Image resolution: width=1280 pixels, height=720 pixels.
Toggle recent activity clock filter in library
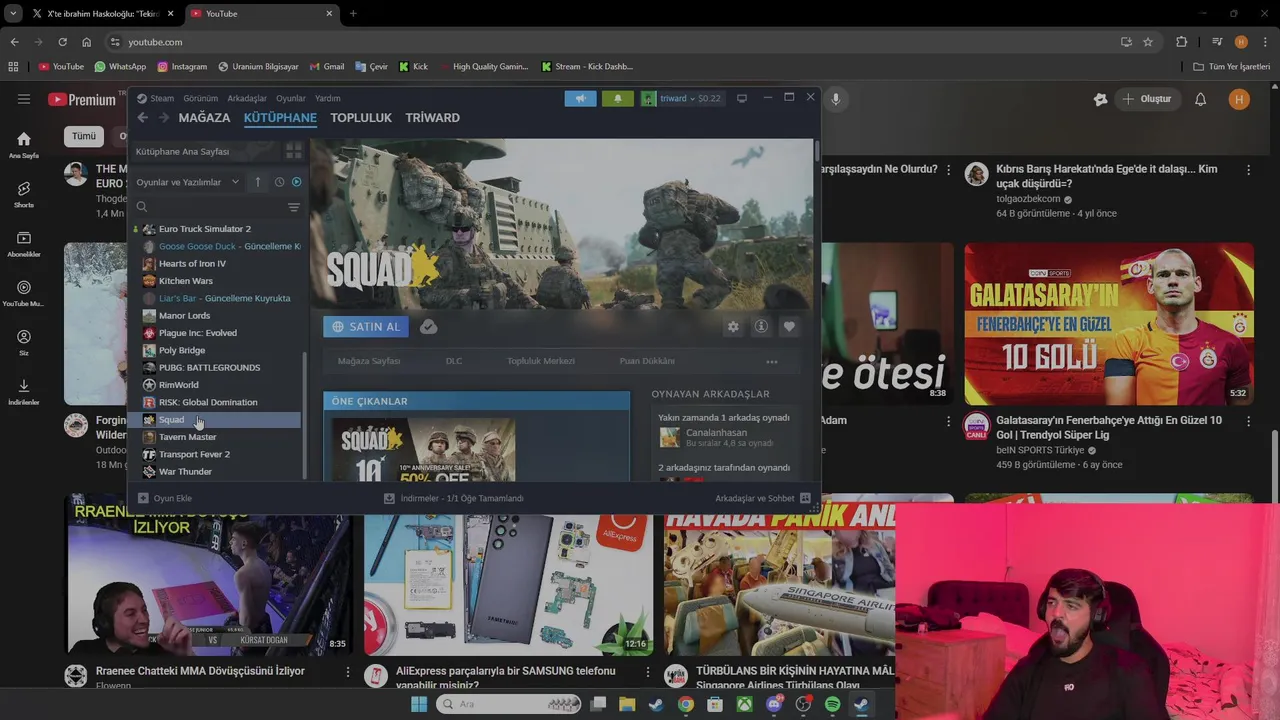pyautogui.click(x=279, y=182)
